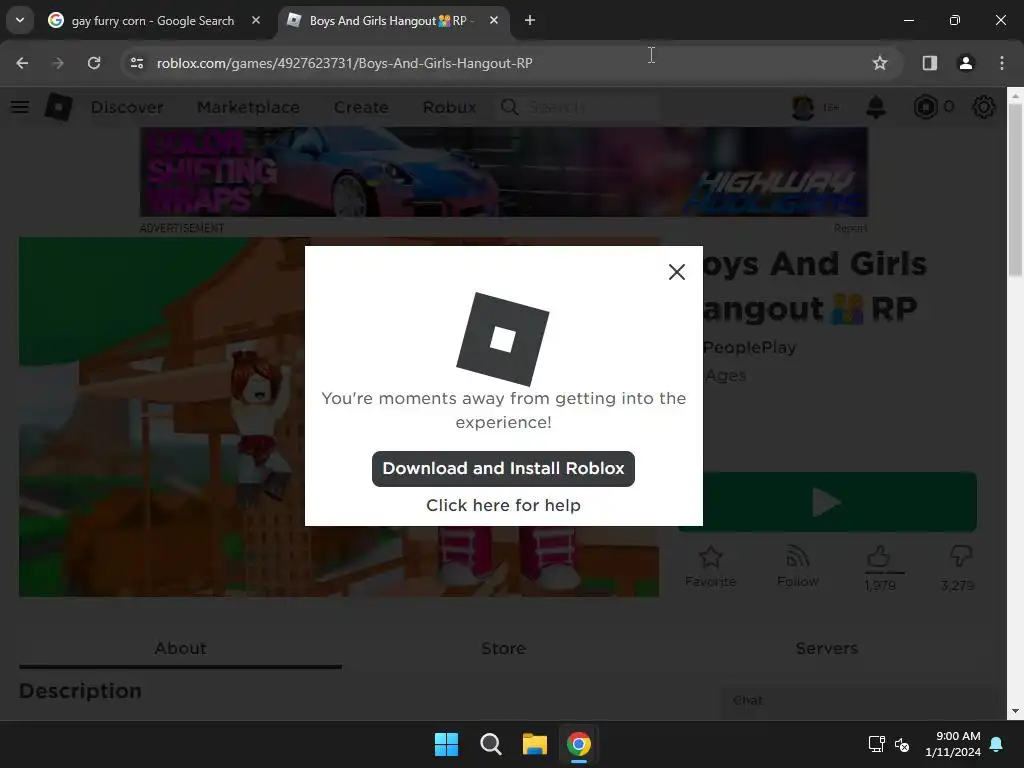Open the taskbar notification bell

pos(997,744)
